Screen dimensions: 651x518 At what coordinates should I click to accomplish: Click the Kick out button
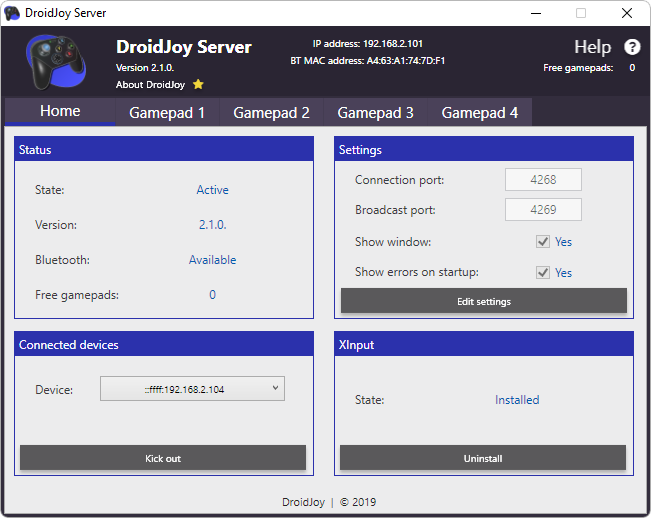[x=163, y=458]
